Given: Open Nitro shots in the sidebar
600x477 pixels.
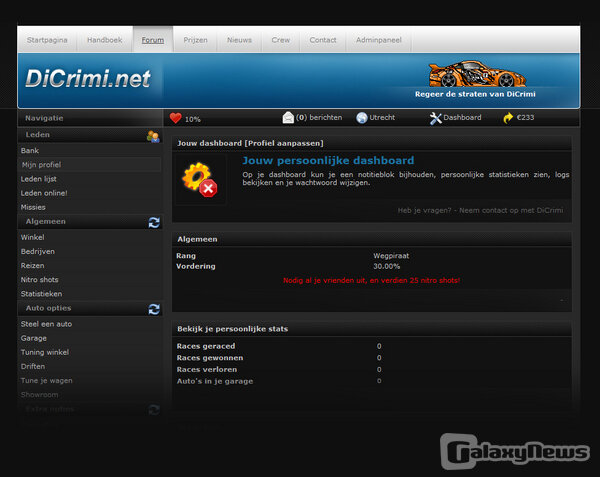Looking at the screenshot, I should click(x=39, y=280).
